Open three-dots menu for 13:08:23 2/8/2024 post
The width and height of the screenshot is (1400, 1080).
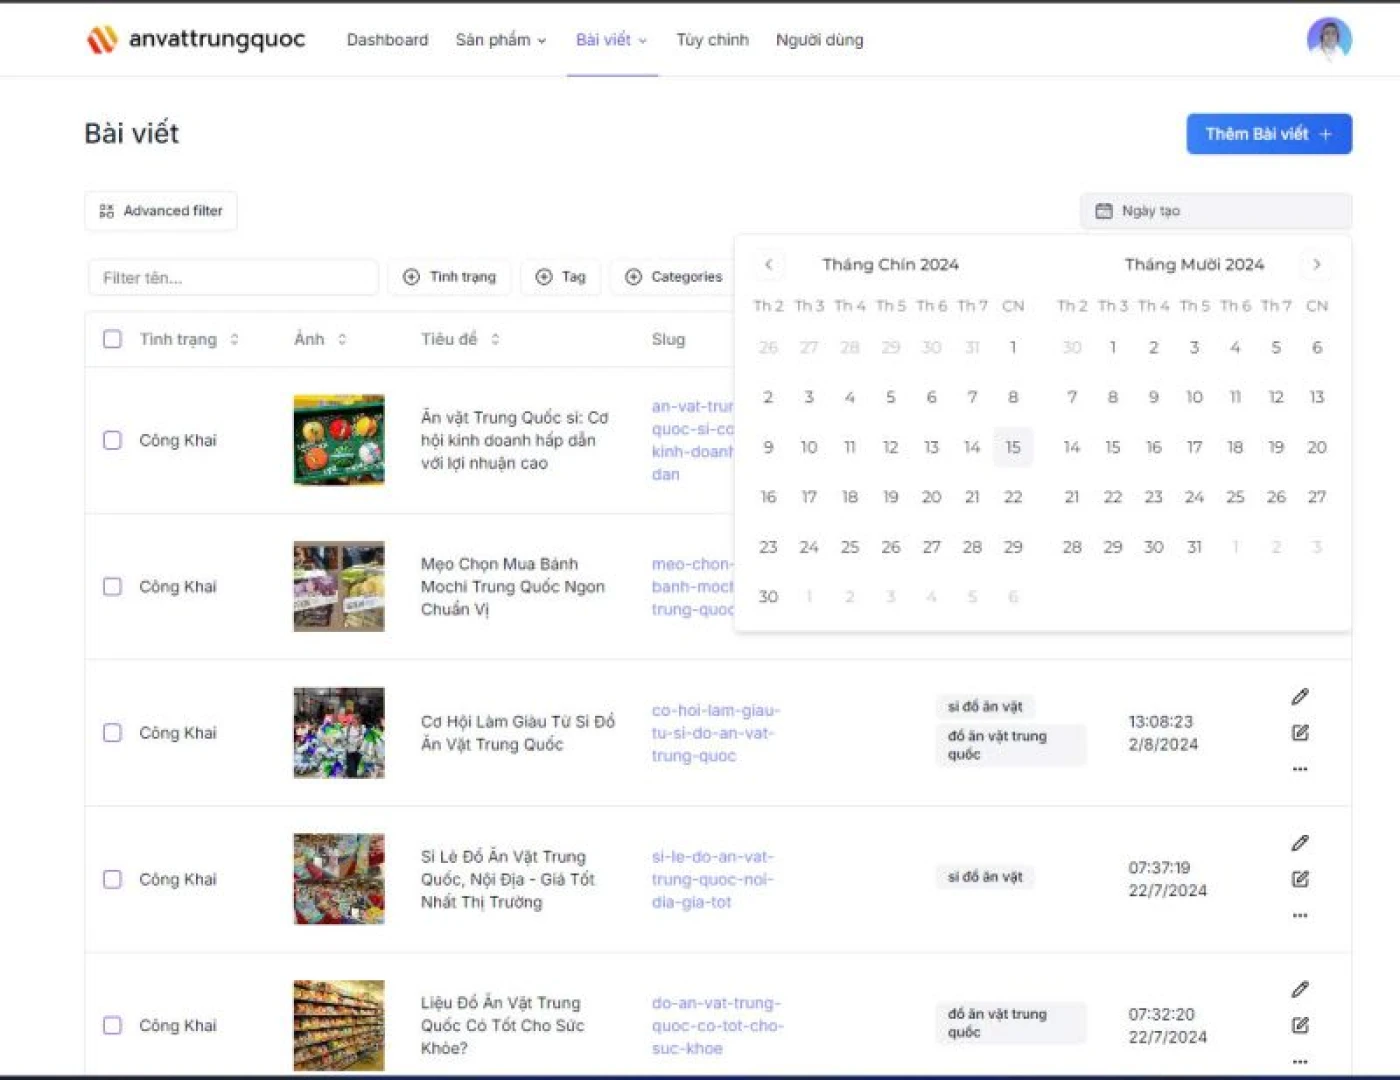pos(1300,769)
